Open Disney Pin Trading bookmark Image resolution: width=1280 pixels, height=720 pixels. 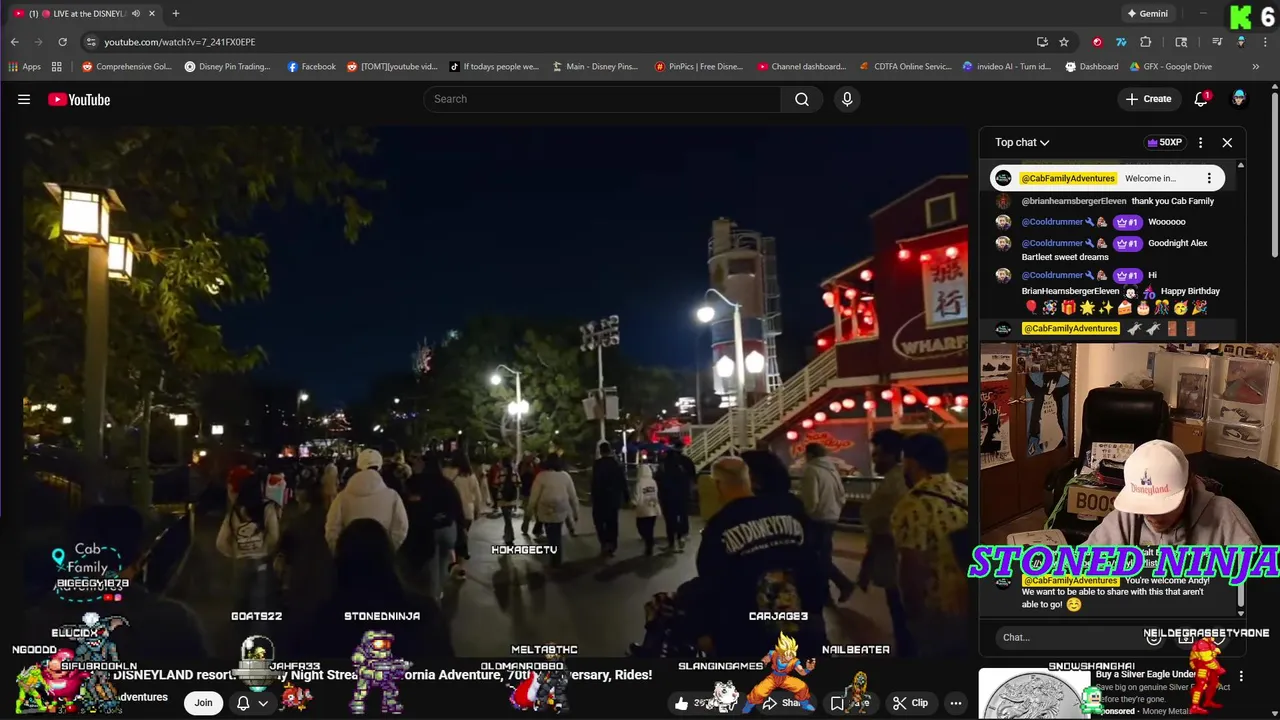pos(228,67)
